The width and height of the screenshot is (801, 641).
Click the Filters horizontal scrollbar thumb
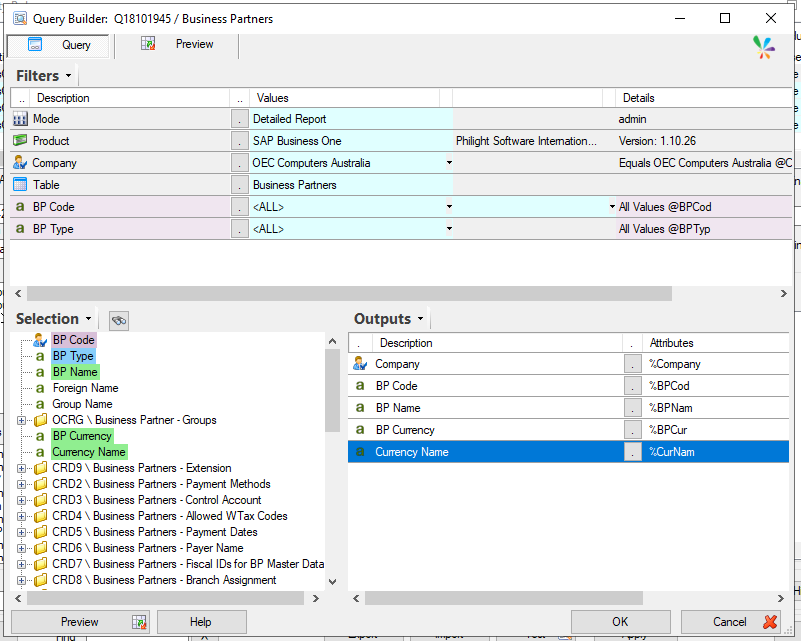pyautogui.click(x=349, y=294)
